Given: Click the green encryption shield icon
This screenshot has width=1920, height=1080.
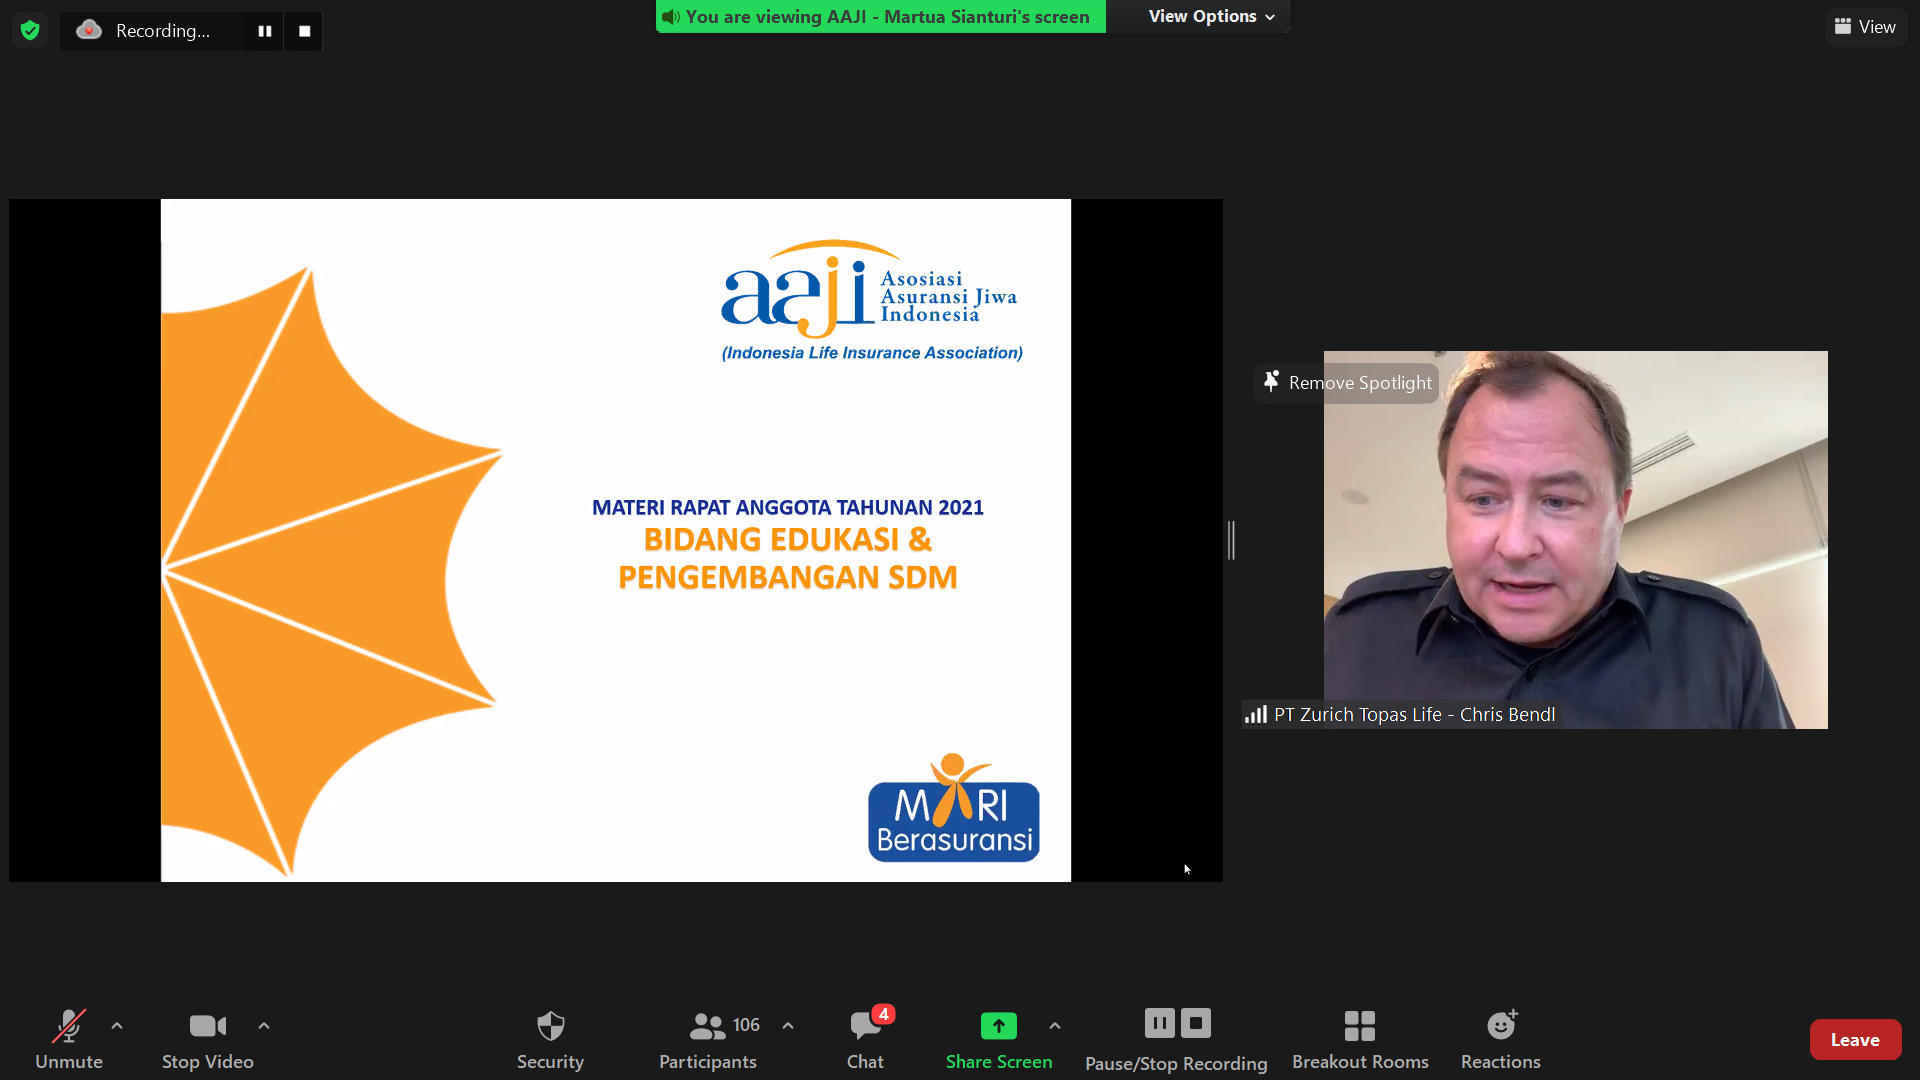Looking at the screenshot, I should tap(30, 31).
